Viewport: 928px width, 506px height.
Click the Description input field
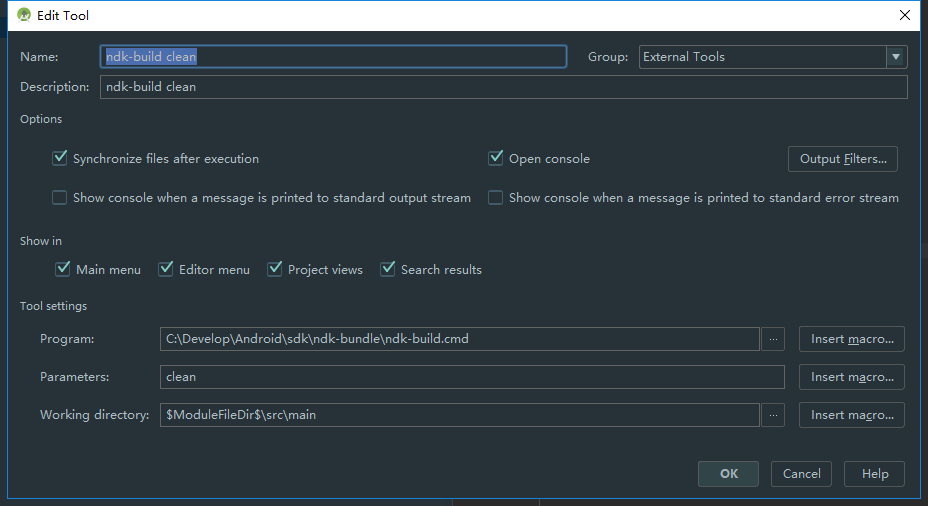pos(504,87)
